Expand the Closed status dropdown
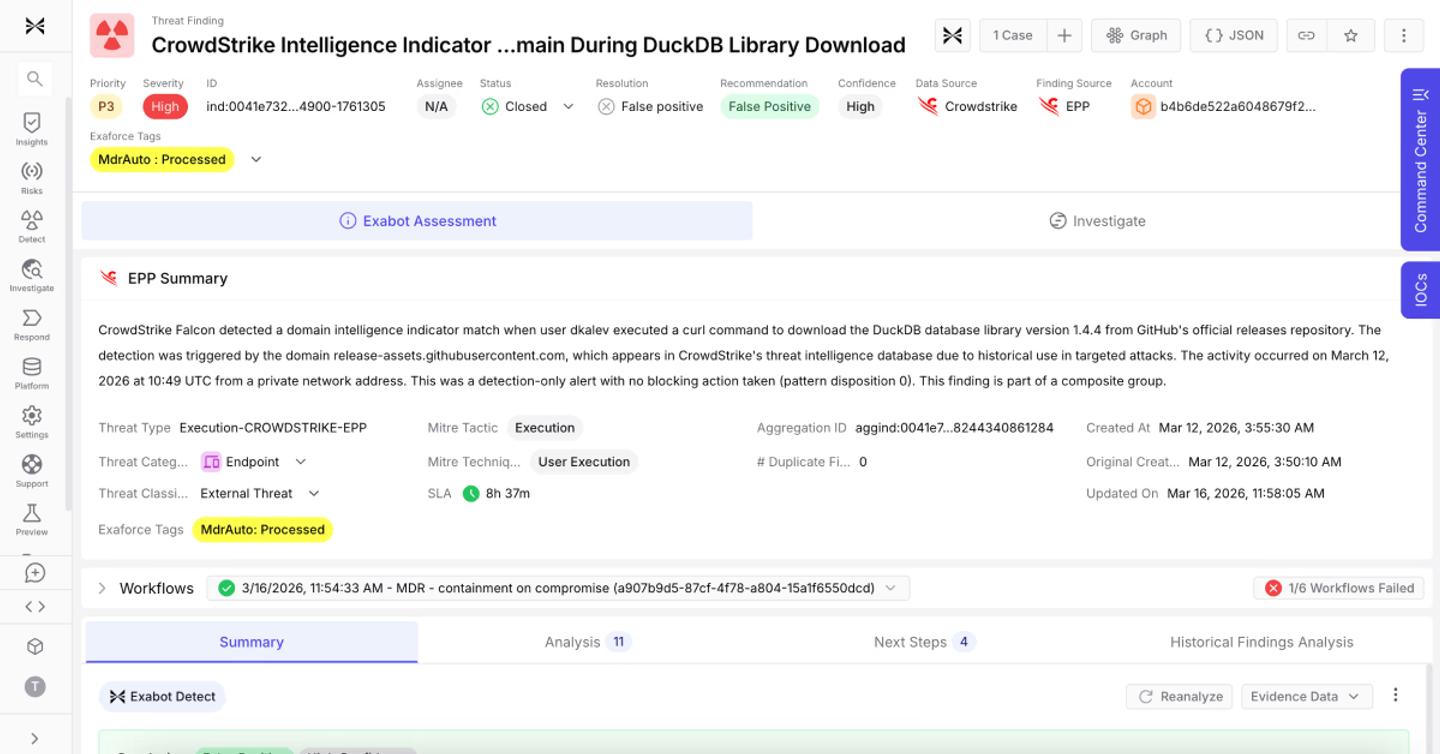Image resolution: width=1440 pixels, height=754 pixels. (568, 106)
